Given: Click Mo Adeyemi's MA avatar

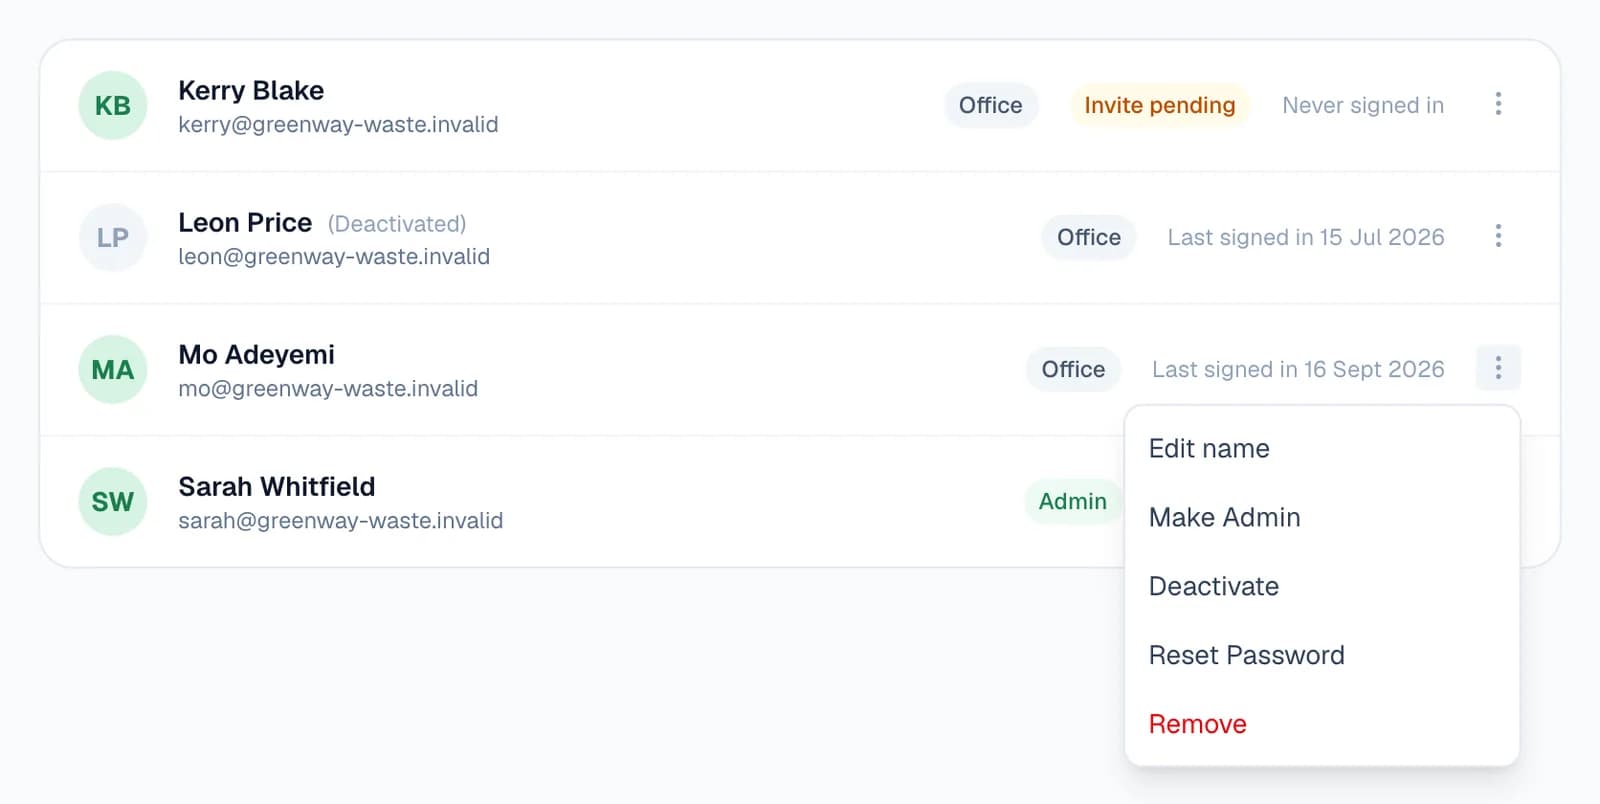Looking at the screenshot, I should pos(113,369).
